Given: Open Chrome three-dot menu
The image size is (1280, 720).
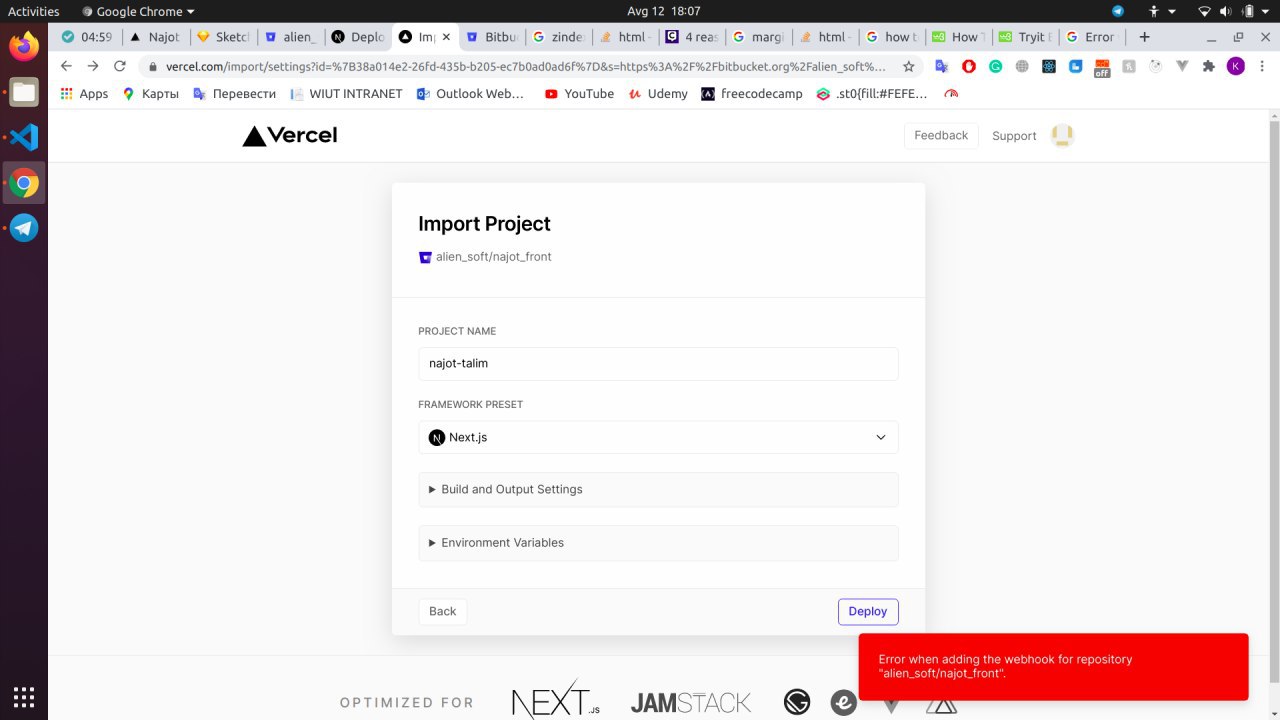Looking at the screenshot, I should (1261, 66).
